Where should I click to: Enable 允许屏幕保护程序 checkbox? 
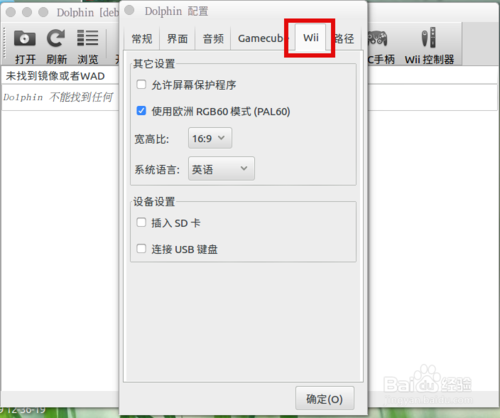141,84
